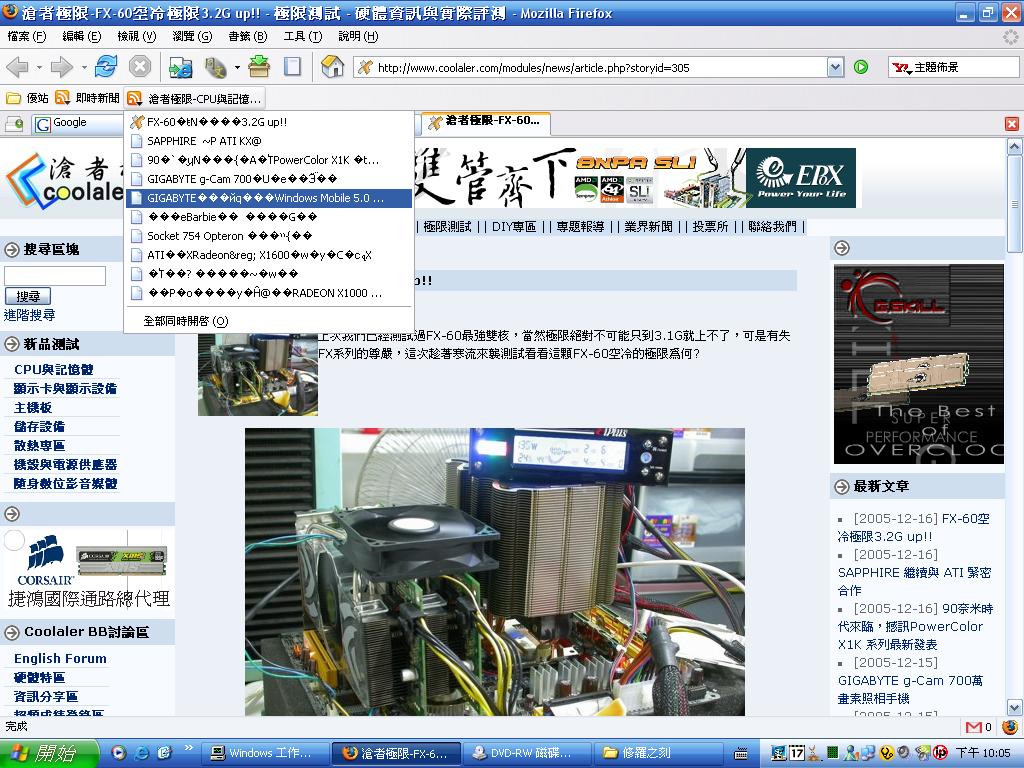Image resolution: width=1024 pixels, height=768 pixels.
Task: Open the CPU與記憶體 category link
Action: click(x=53, y=369)
